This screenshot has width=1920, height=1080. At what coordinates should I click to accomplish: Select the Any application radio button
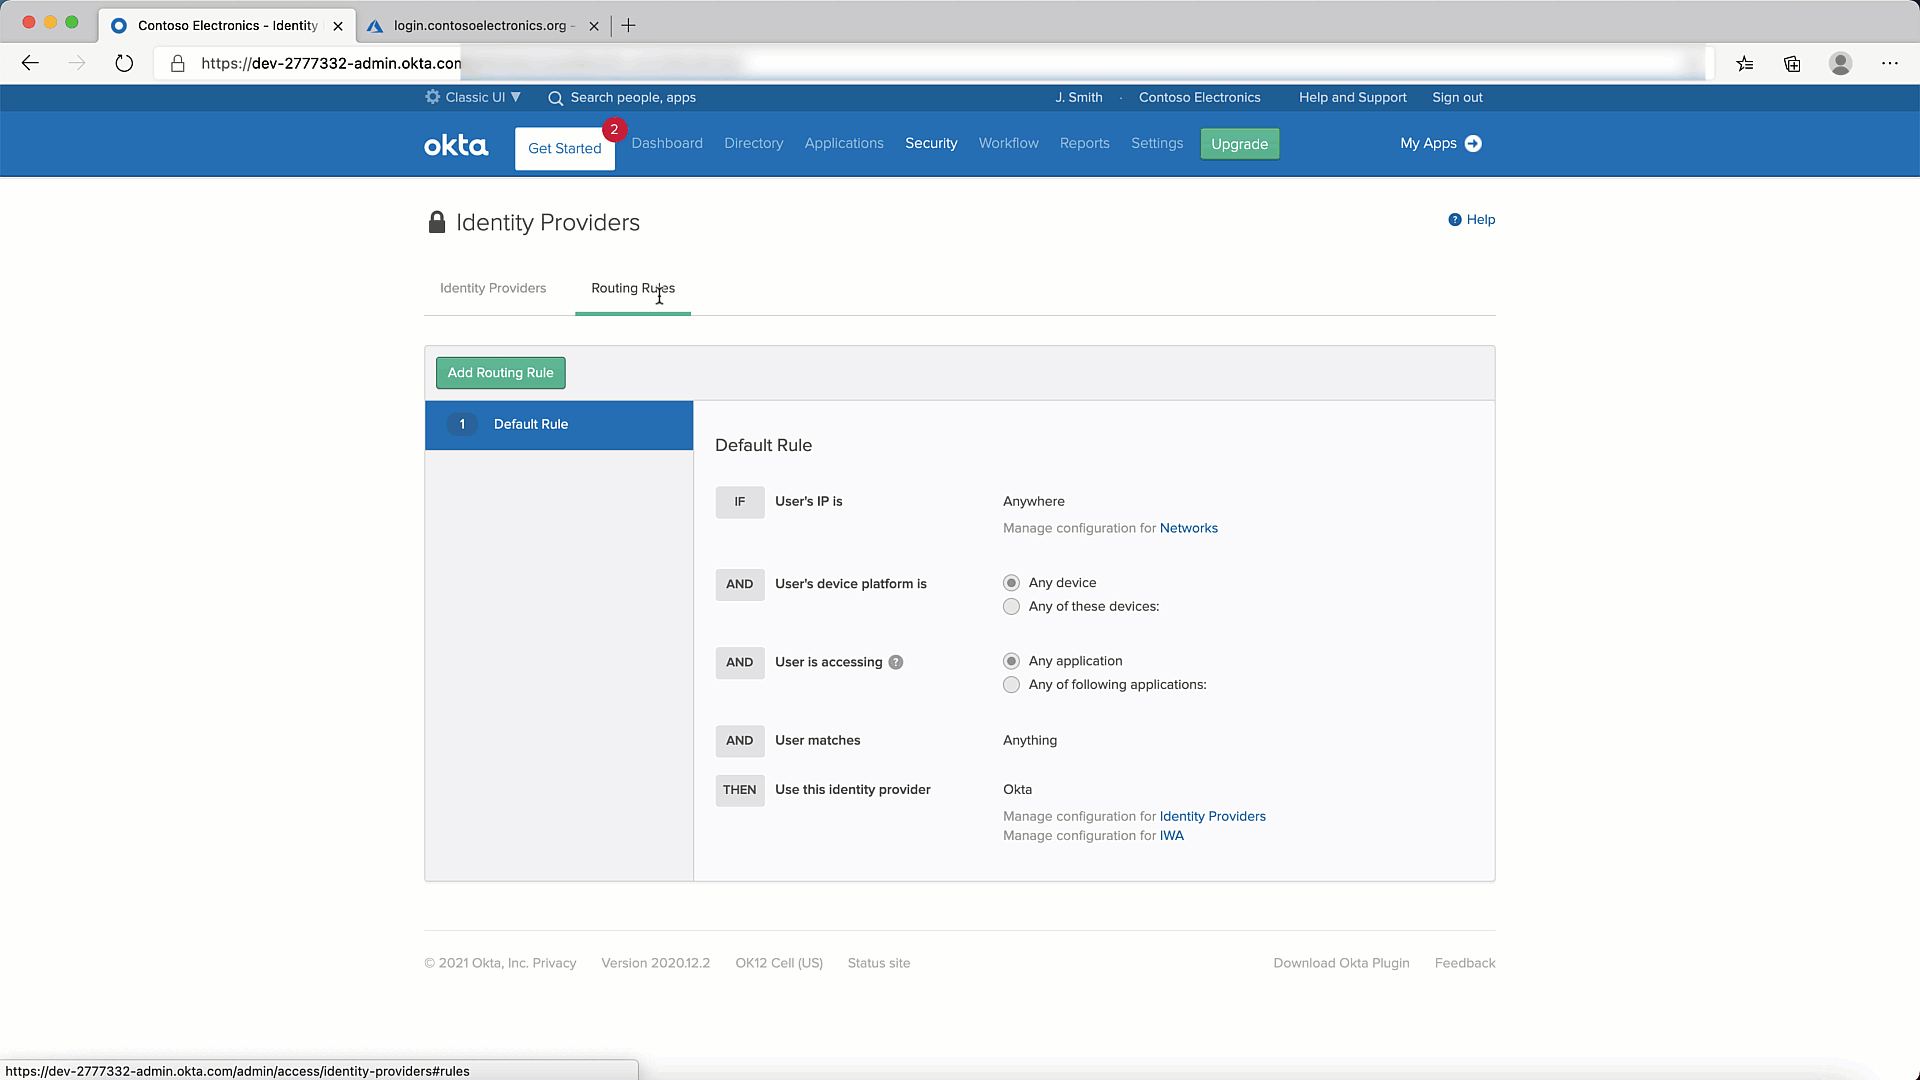coord(1011,661)
